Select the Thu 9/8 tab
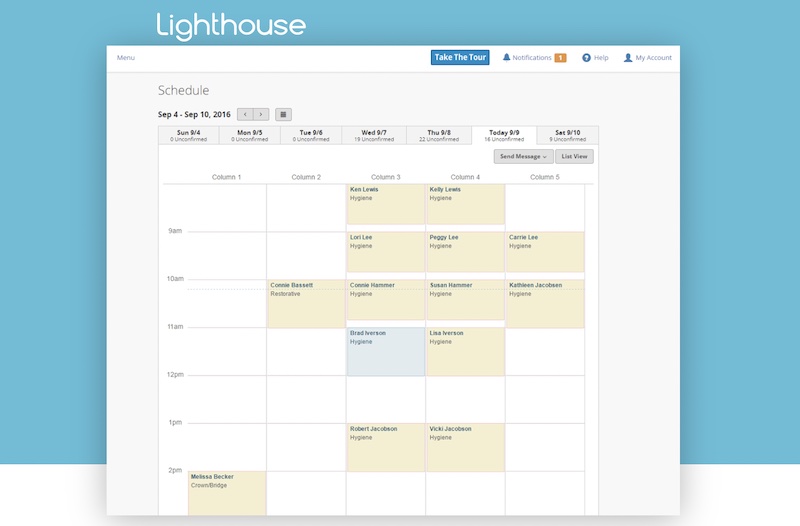 439,135
